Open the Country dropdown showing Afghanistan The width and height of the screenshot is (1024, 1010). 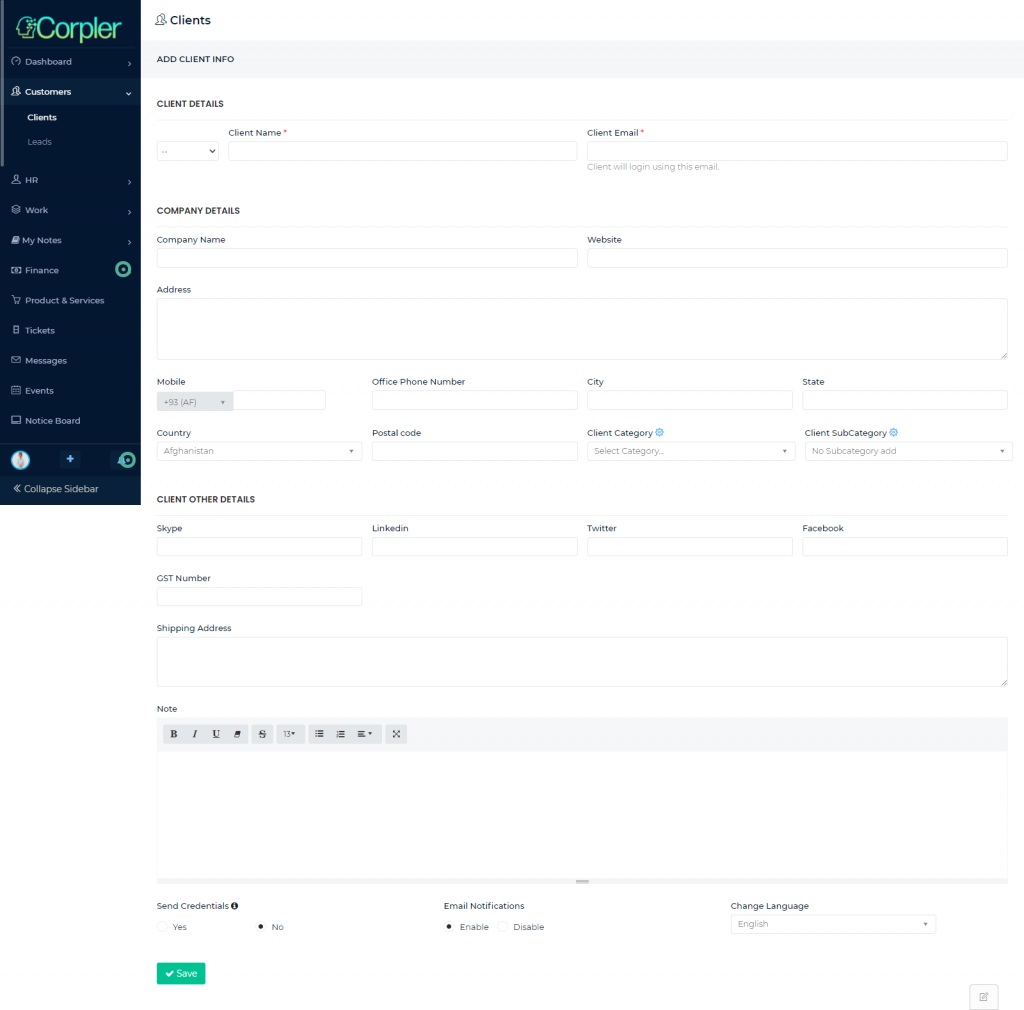tap(258, 450)
